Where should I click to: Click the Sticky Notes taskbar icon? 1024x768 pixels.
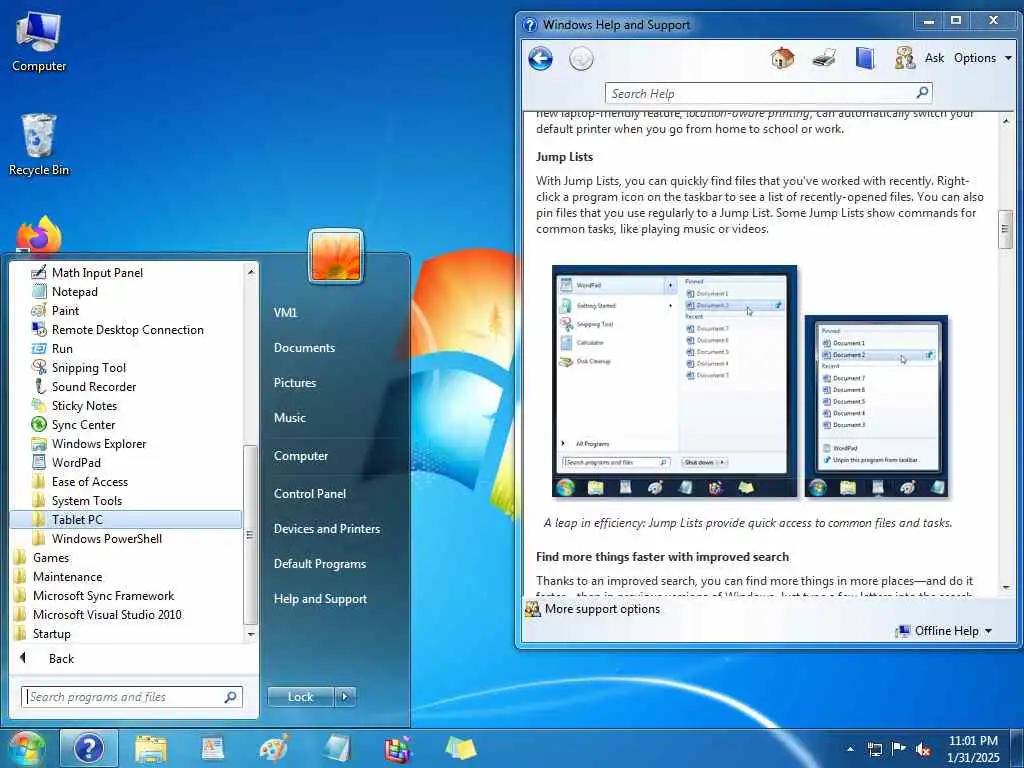coord(461,749)
